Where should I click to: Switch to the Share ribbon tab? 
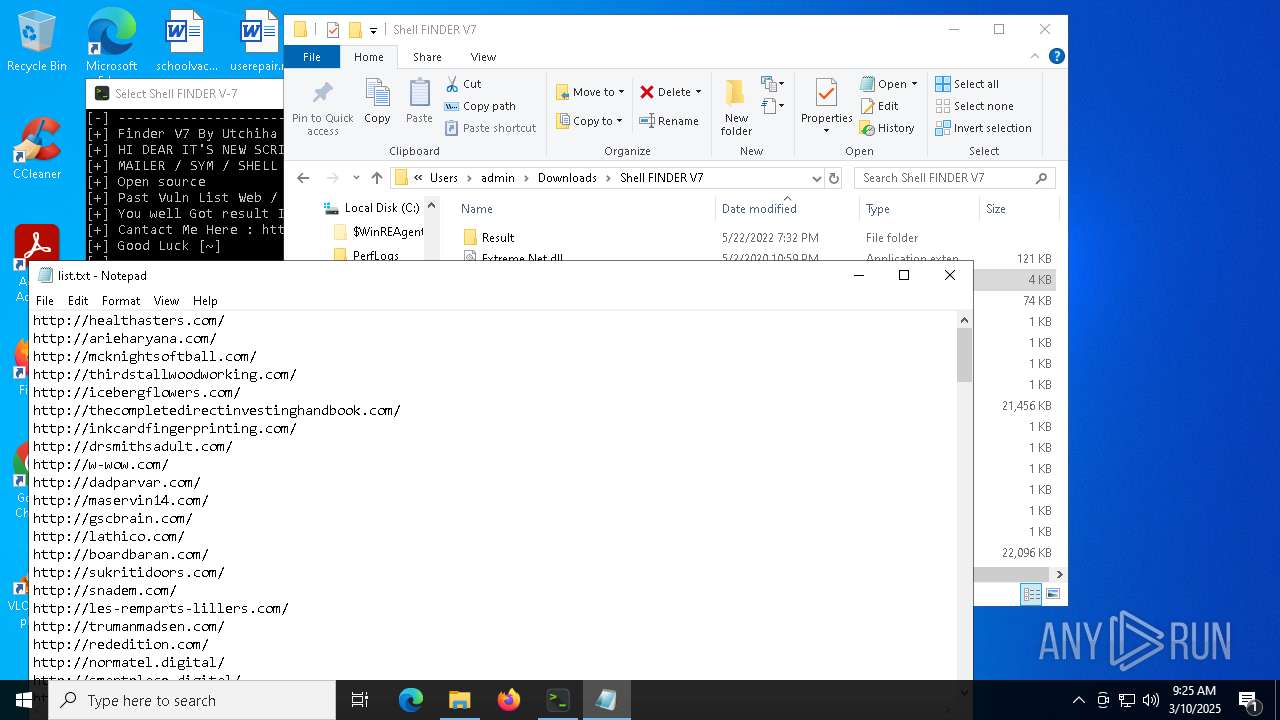point(427,57)
